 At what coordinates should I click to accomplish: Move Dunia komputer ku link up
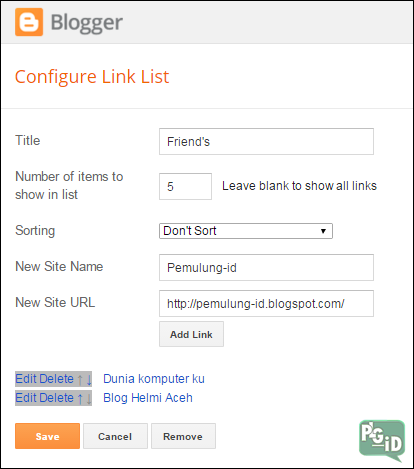[x=80, y=379]
